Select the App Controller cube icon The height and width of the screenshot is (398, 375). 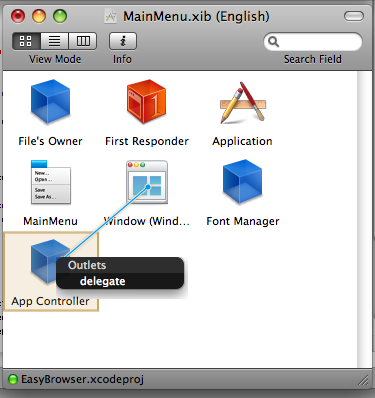pyautogui.click(x=47, y=261)
